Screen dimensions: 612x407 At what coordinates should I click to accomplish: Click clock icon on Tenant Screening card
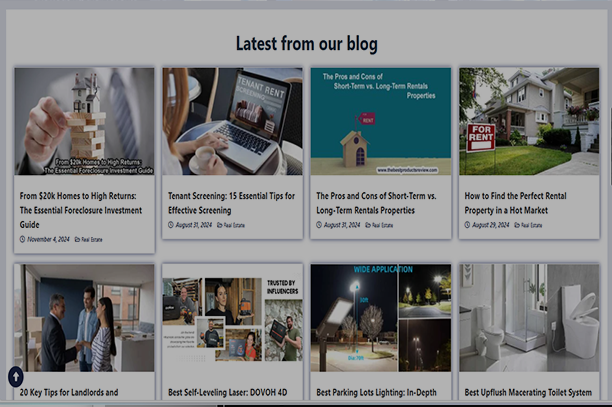point(171,225)
